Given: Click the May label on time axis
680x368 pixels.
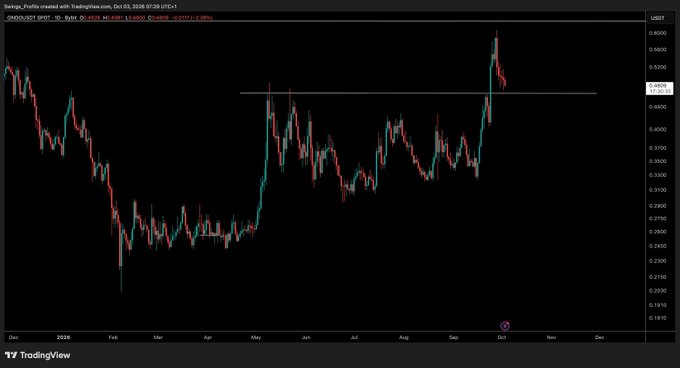Looking at the screenshot, I should point(256,337).
